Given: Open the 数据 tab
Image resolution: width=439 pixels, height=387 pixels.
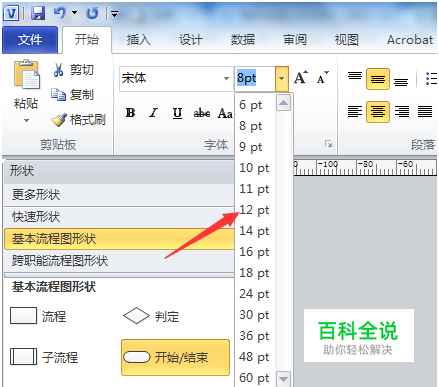Looking at the screenshot, I should pos(243,40).
